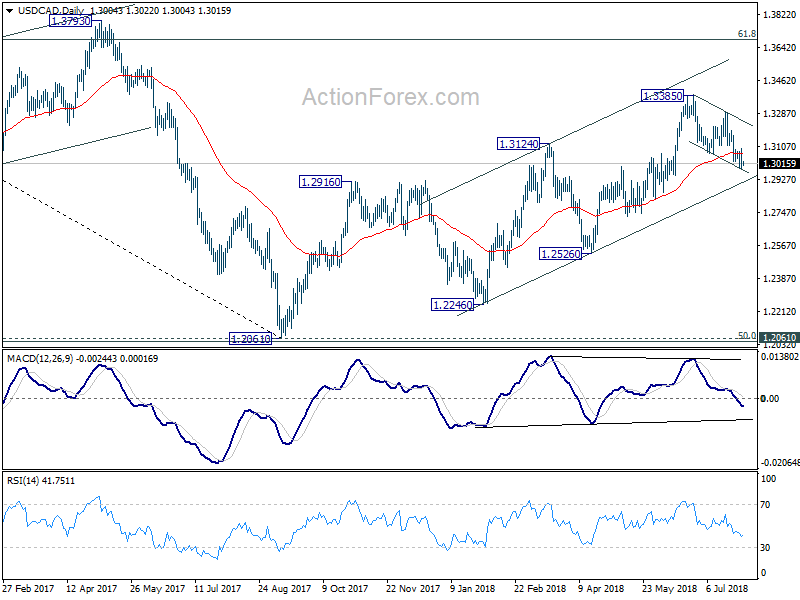The image size is (800, 600).
Task: Click the USDCAD dropdown triangle at top-left
Action: click(x=9, y=11)
